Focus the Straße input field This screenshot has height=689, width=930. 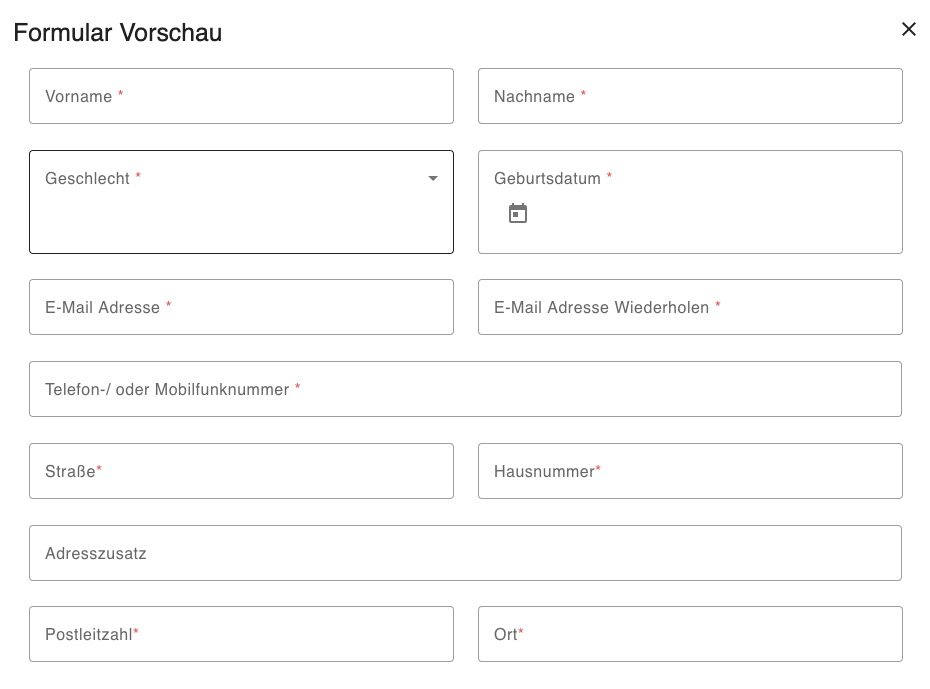(241, 471)
